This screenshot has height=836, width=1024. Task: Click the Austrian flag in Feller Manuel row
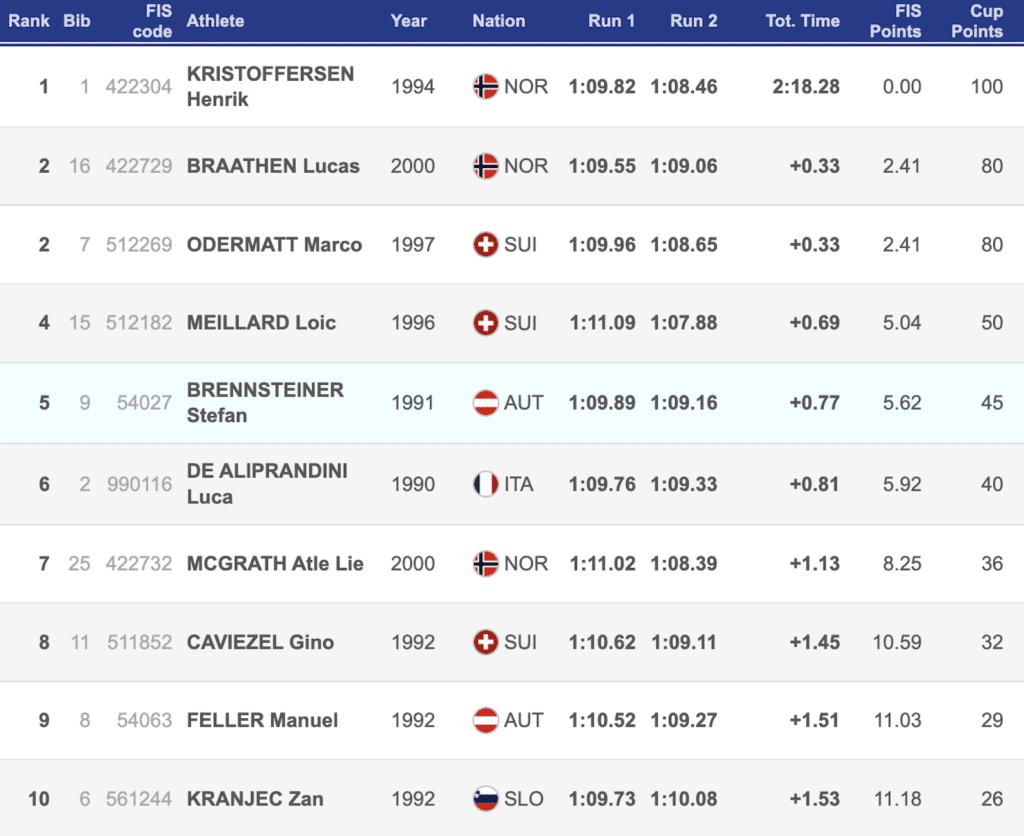485,720
